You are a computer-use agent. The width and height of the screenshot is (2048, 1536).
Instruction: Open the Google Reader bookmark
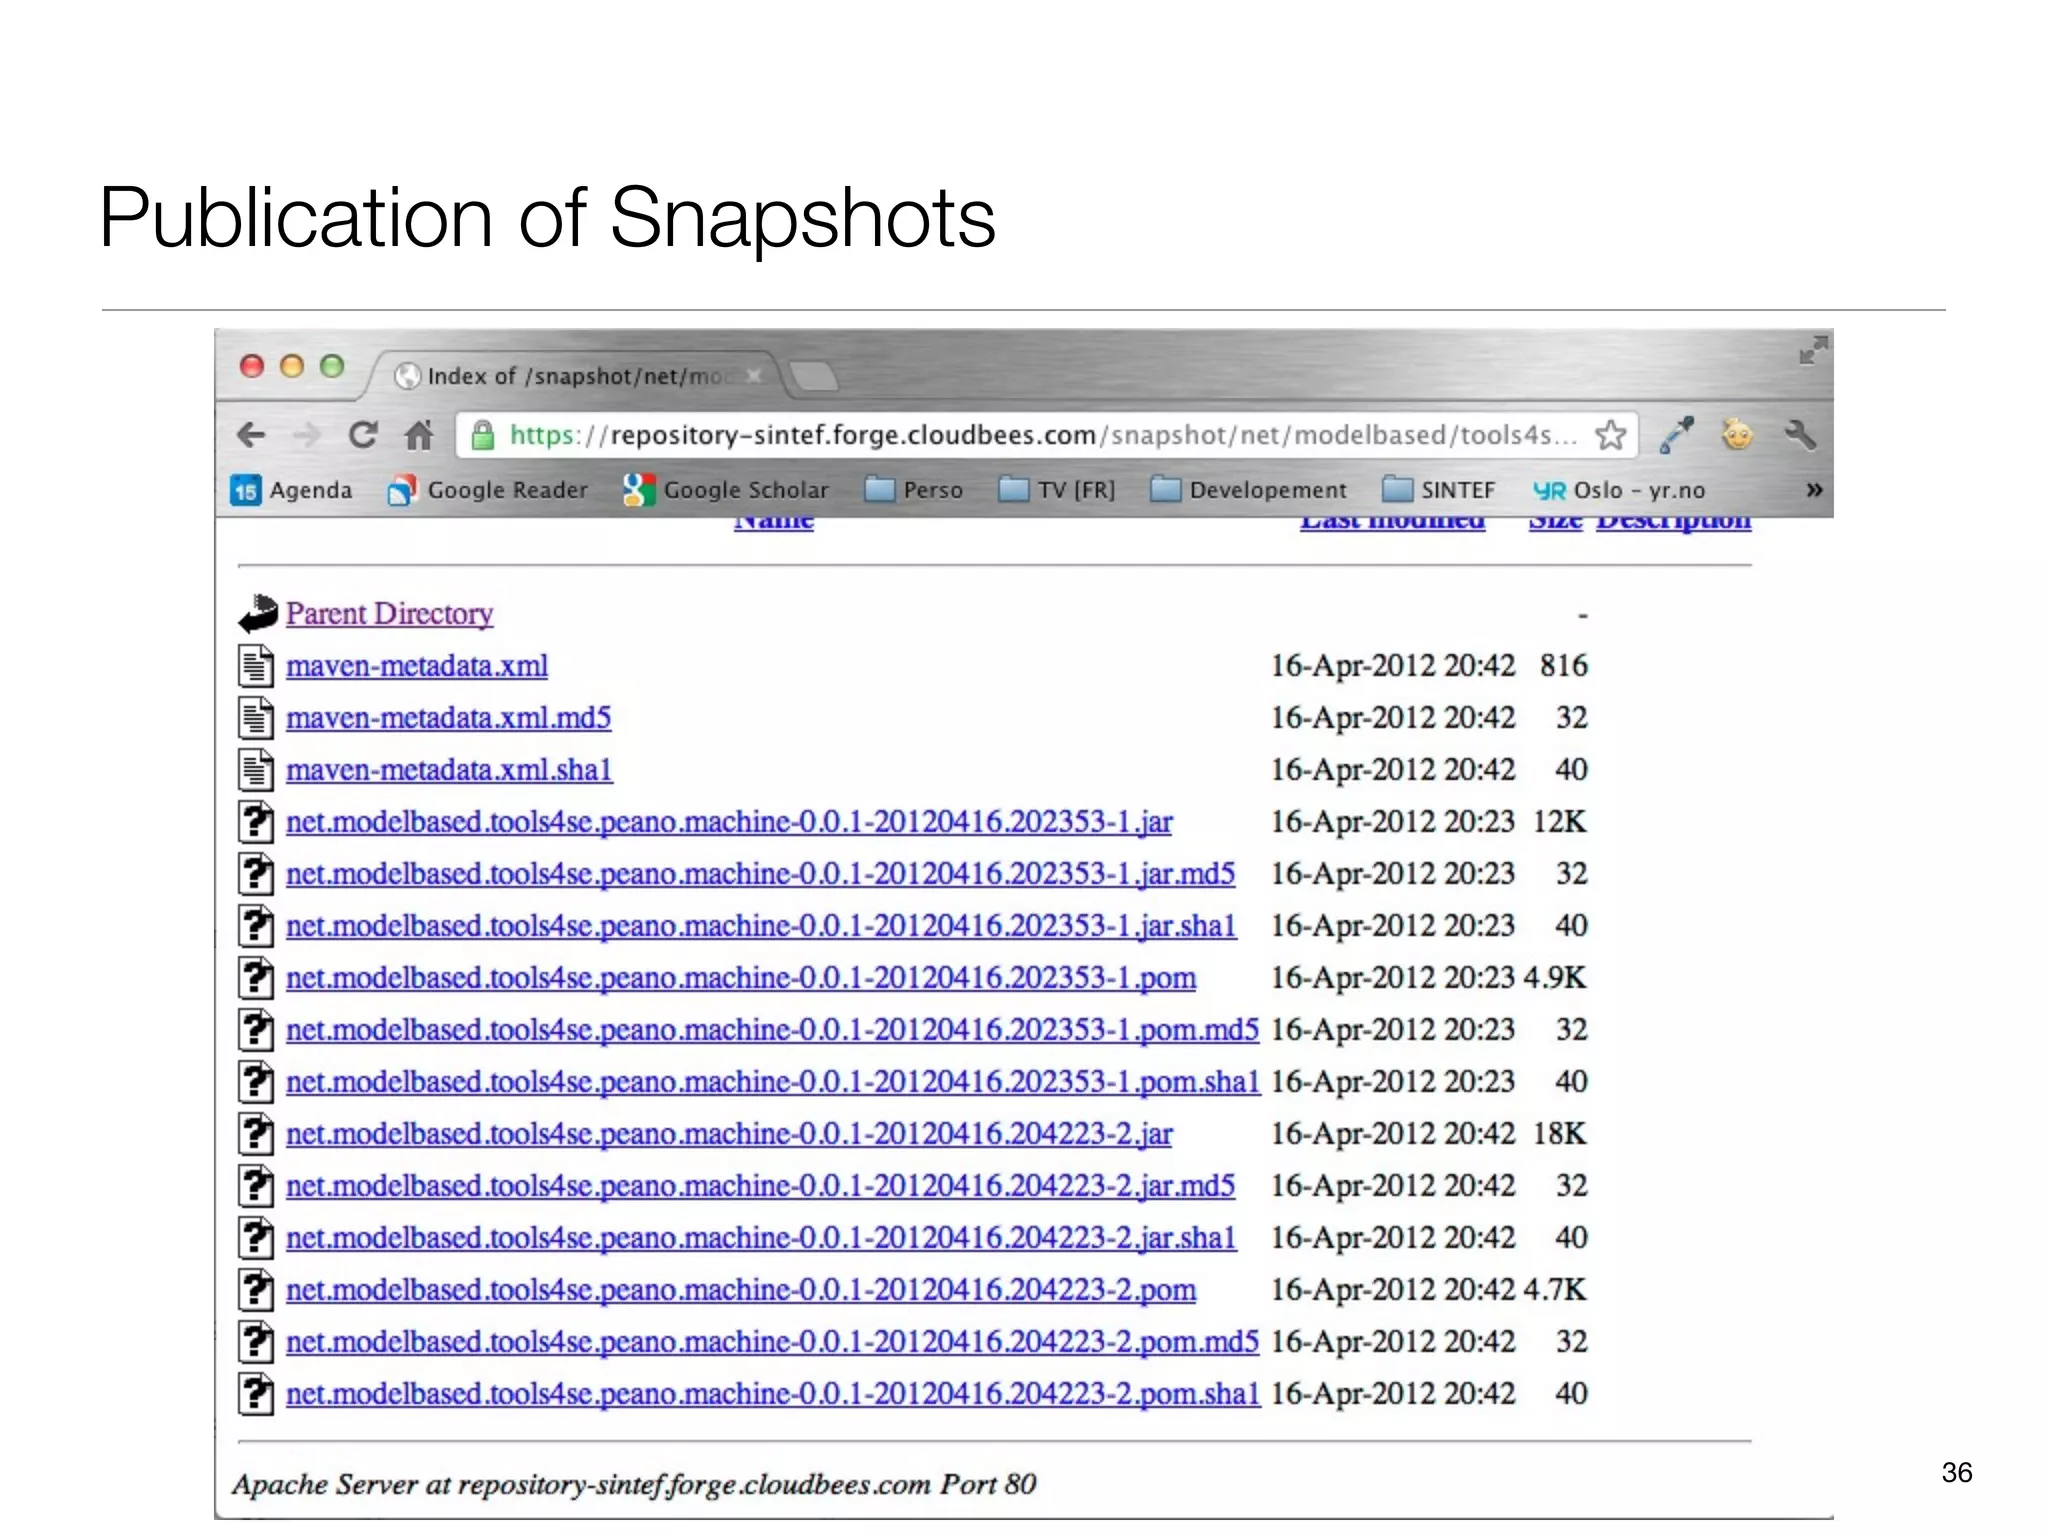tap(488, 490)
